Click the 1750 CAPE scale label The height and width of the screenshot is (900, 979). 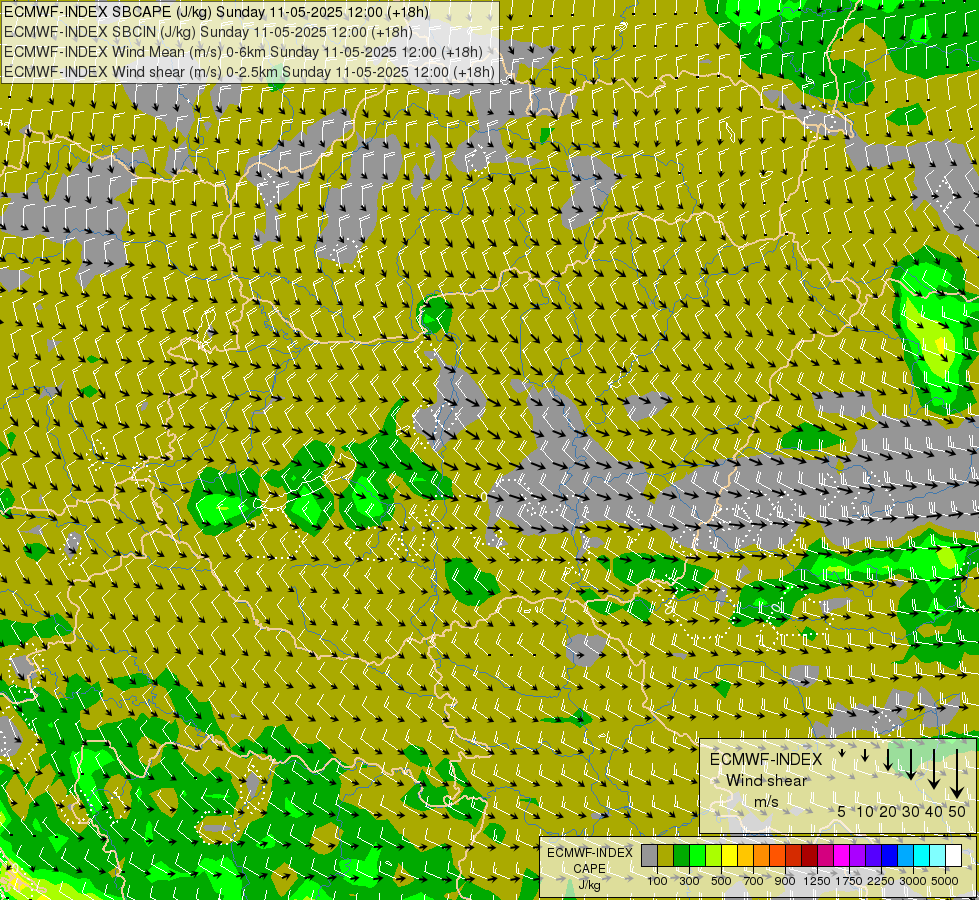point(849,881)
